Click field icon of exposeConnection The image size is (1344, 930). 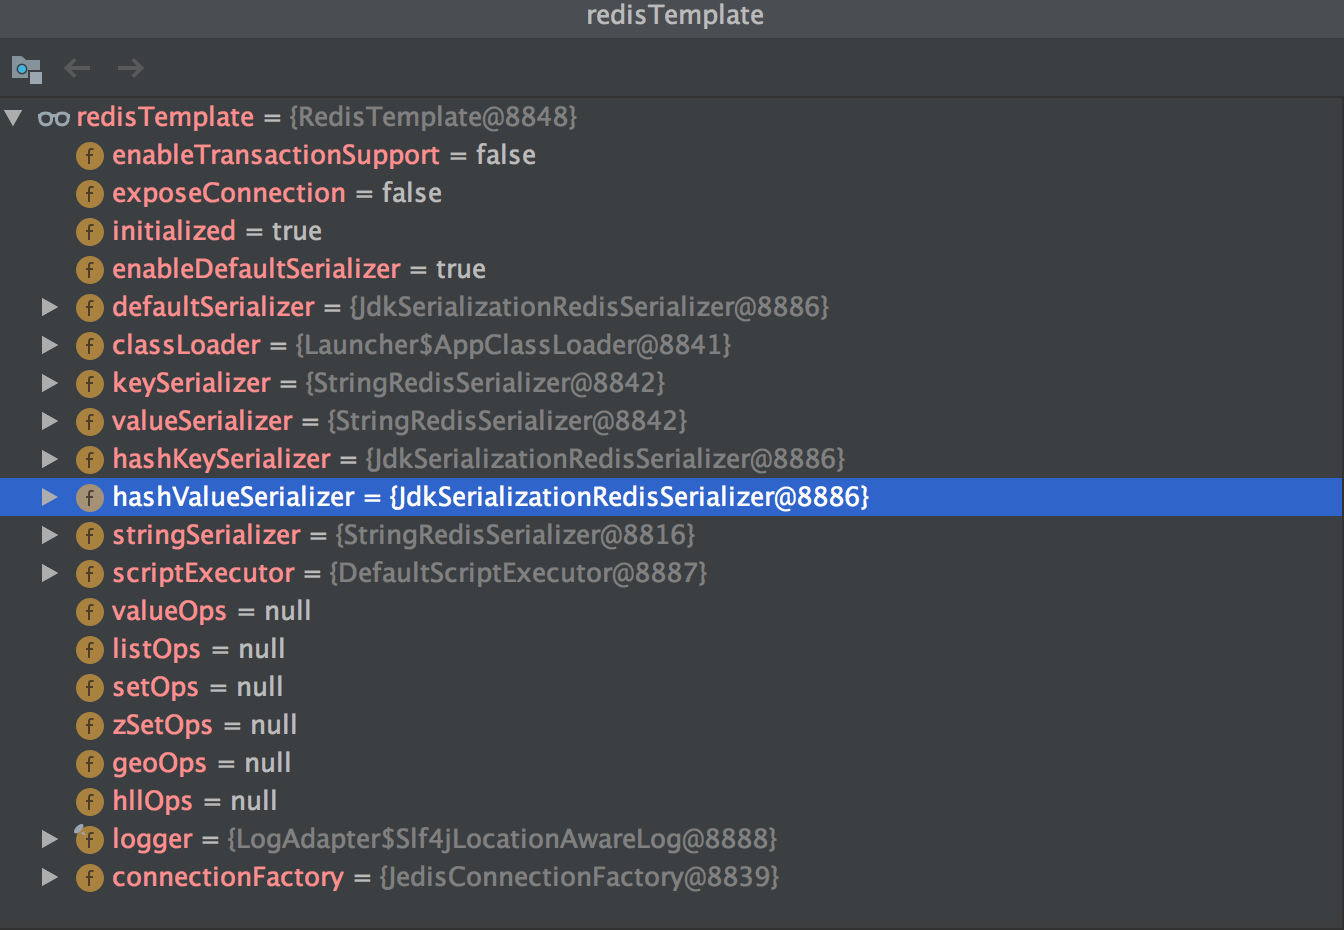coord(90,194)
